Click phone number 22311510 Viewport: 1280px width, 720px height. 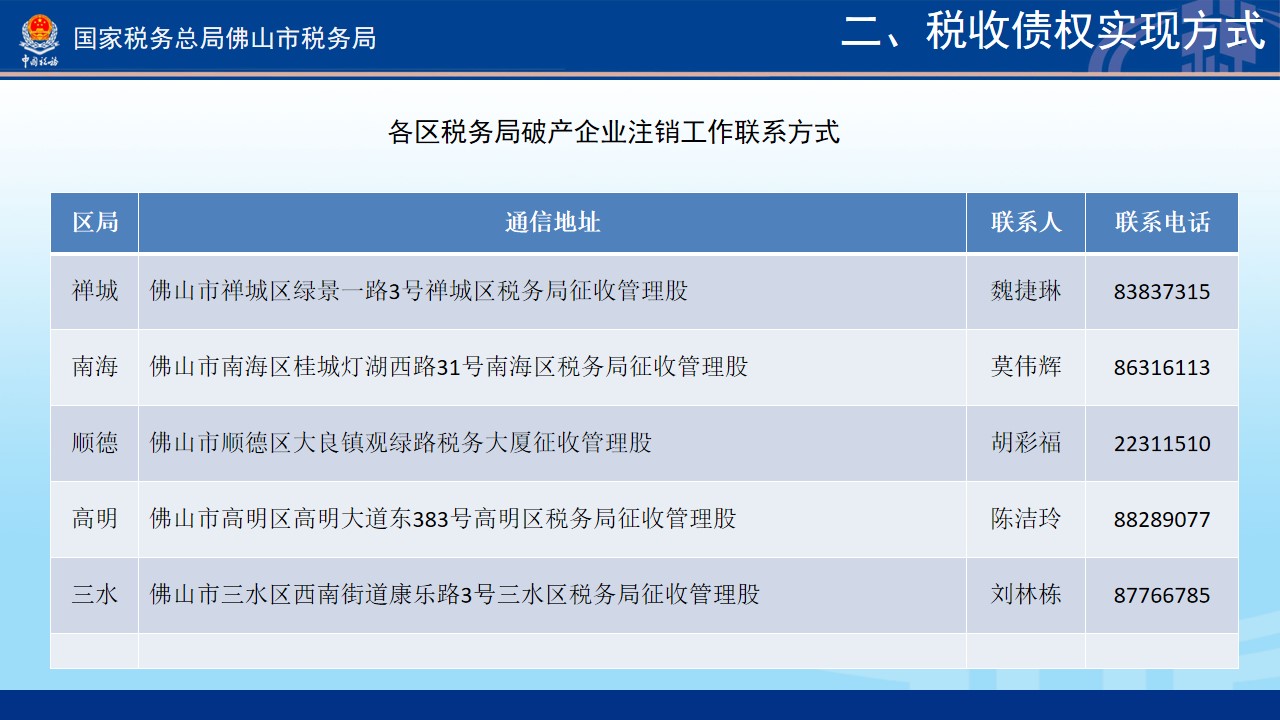point(1162,444)
